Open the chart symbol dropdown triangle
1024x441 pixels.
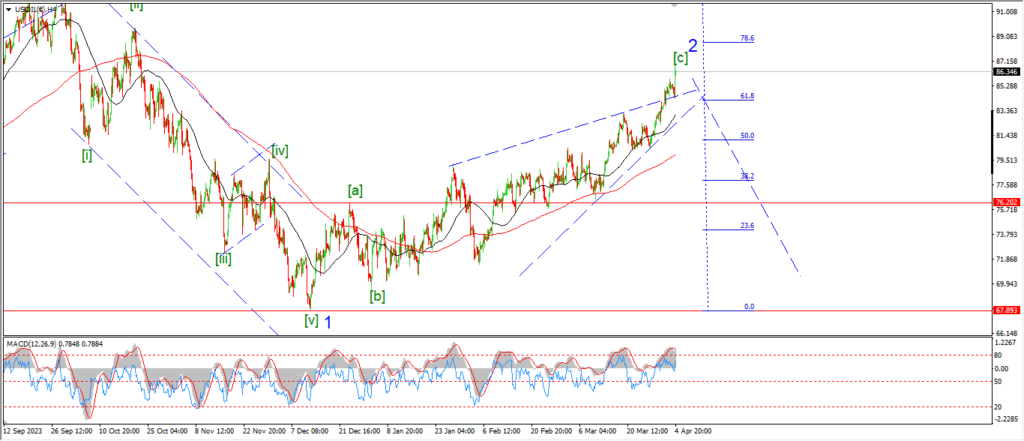coord(9,9)
